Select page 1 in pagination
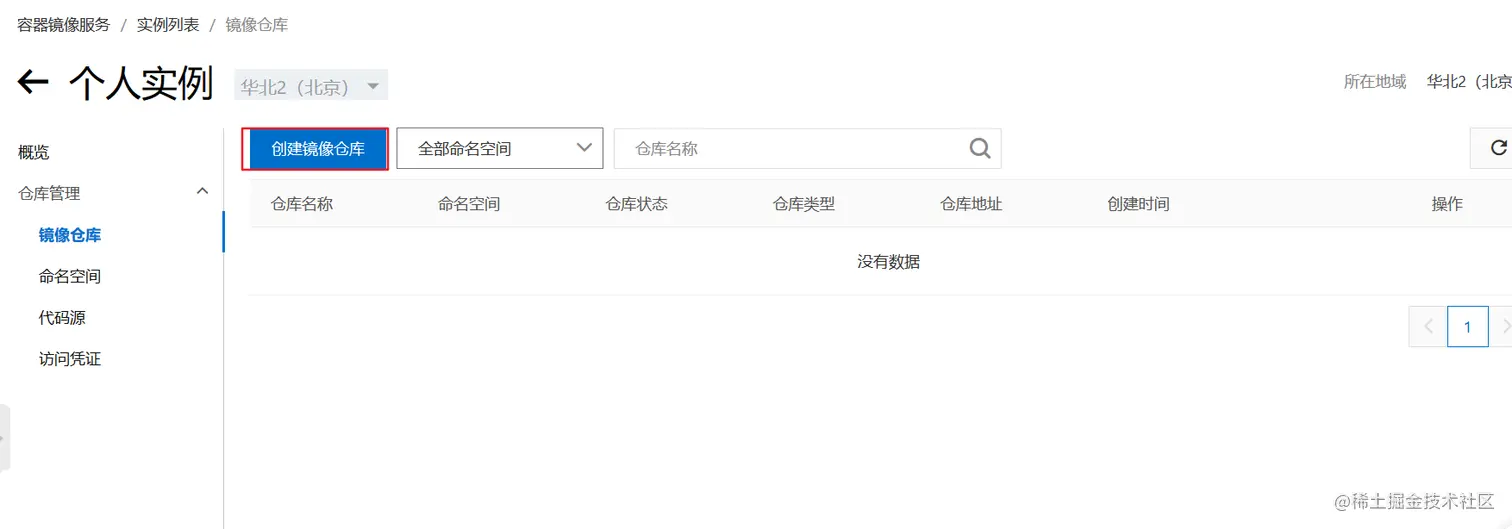The width and height of the screenshot is (1512, 529). click(x=1467, y=326)
